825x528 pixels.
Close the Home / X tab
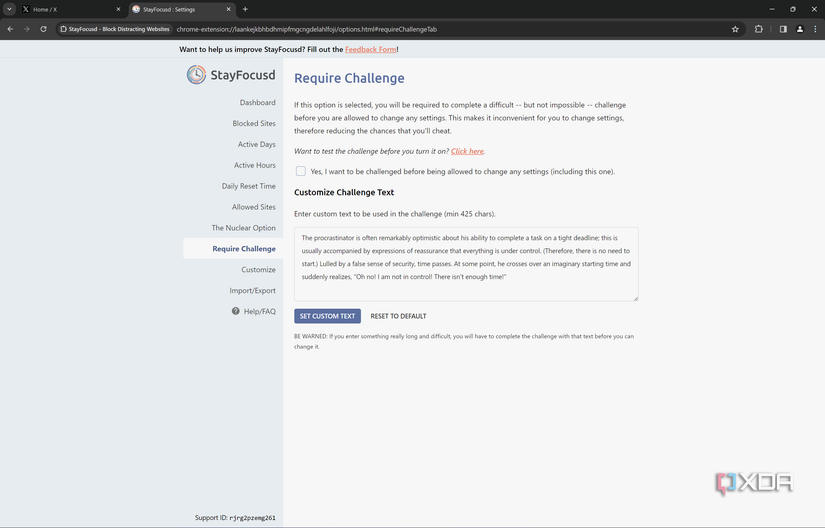coord(118,9)
